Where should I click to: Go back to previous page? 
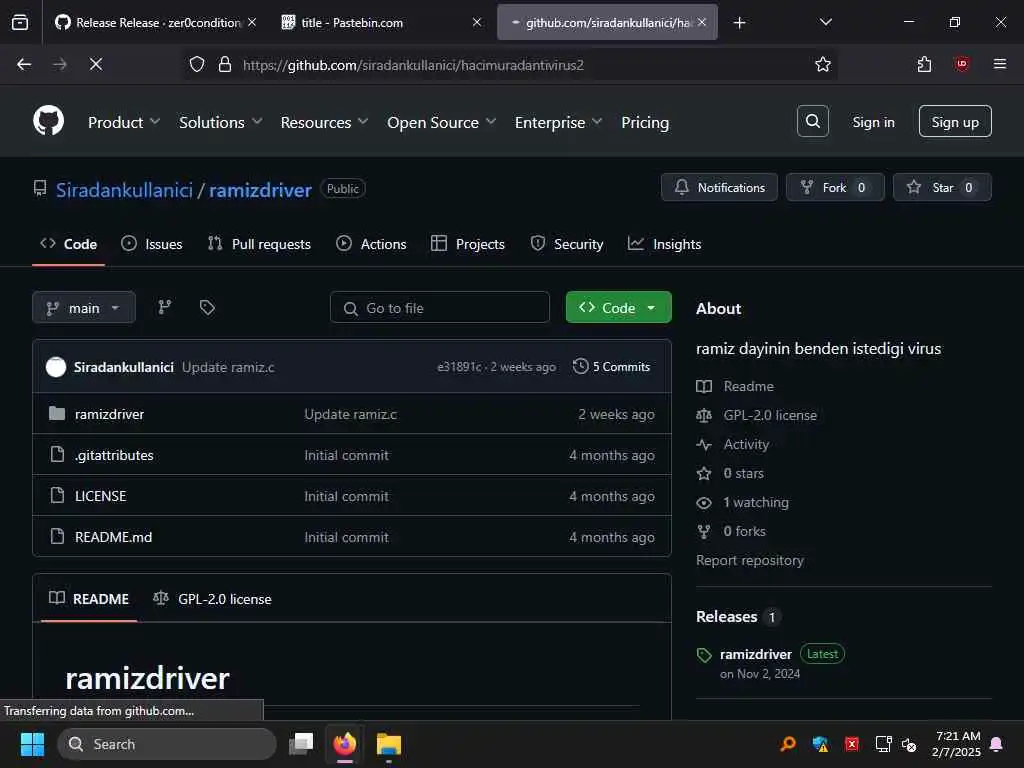tap(24, 64)
